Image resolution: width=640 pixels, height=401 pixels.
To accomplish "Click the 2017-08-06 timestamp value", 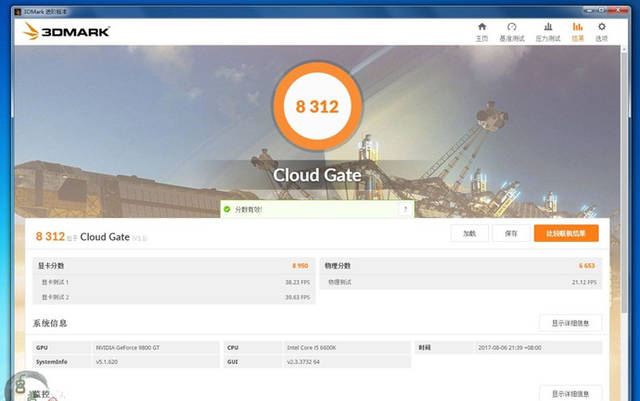I will 510,348.
